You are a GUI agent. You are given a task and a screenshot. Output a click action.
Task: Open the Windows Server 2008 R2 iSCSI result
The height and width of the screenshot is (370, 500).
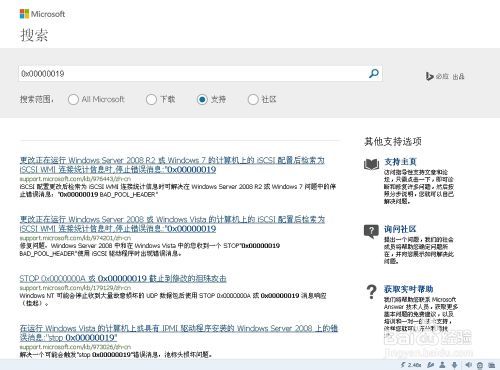point(172,165)
